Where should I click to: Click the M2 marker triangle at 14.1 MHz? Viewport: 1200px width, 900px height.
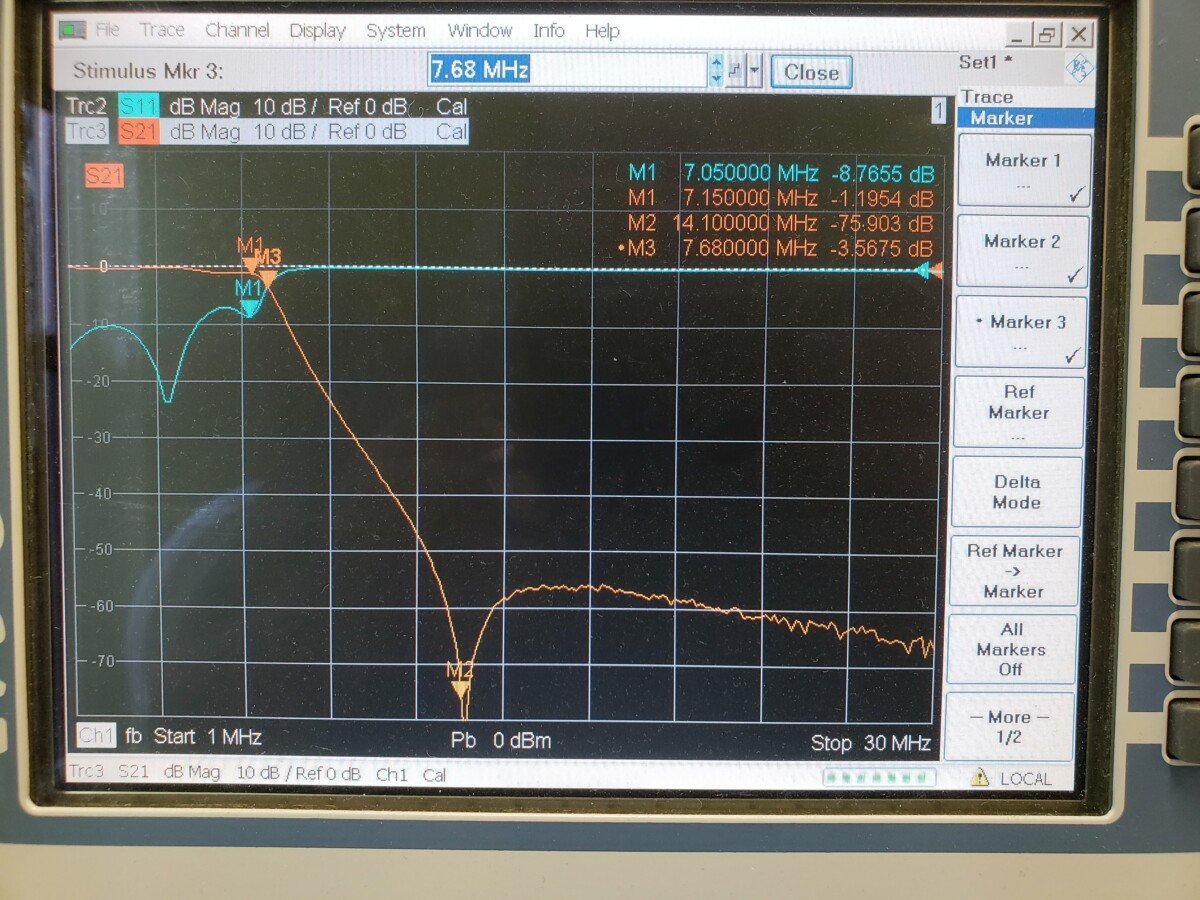click(x=459, y=688)
